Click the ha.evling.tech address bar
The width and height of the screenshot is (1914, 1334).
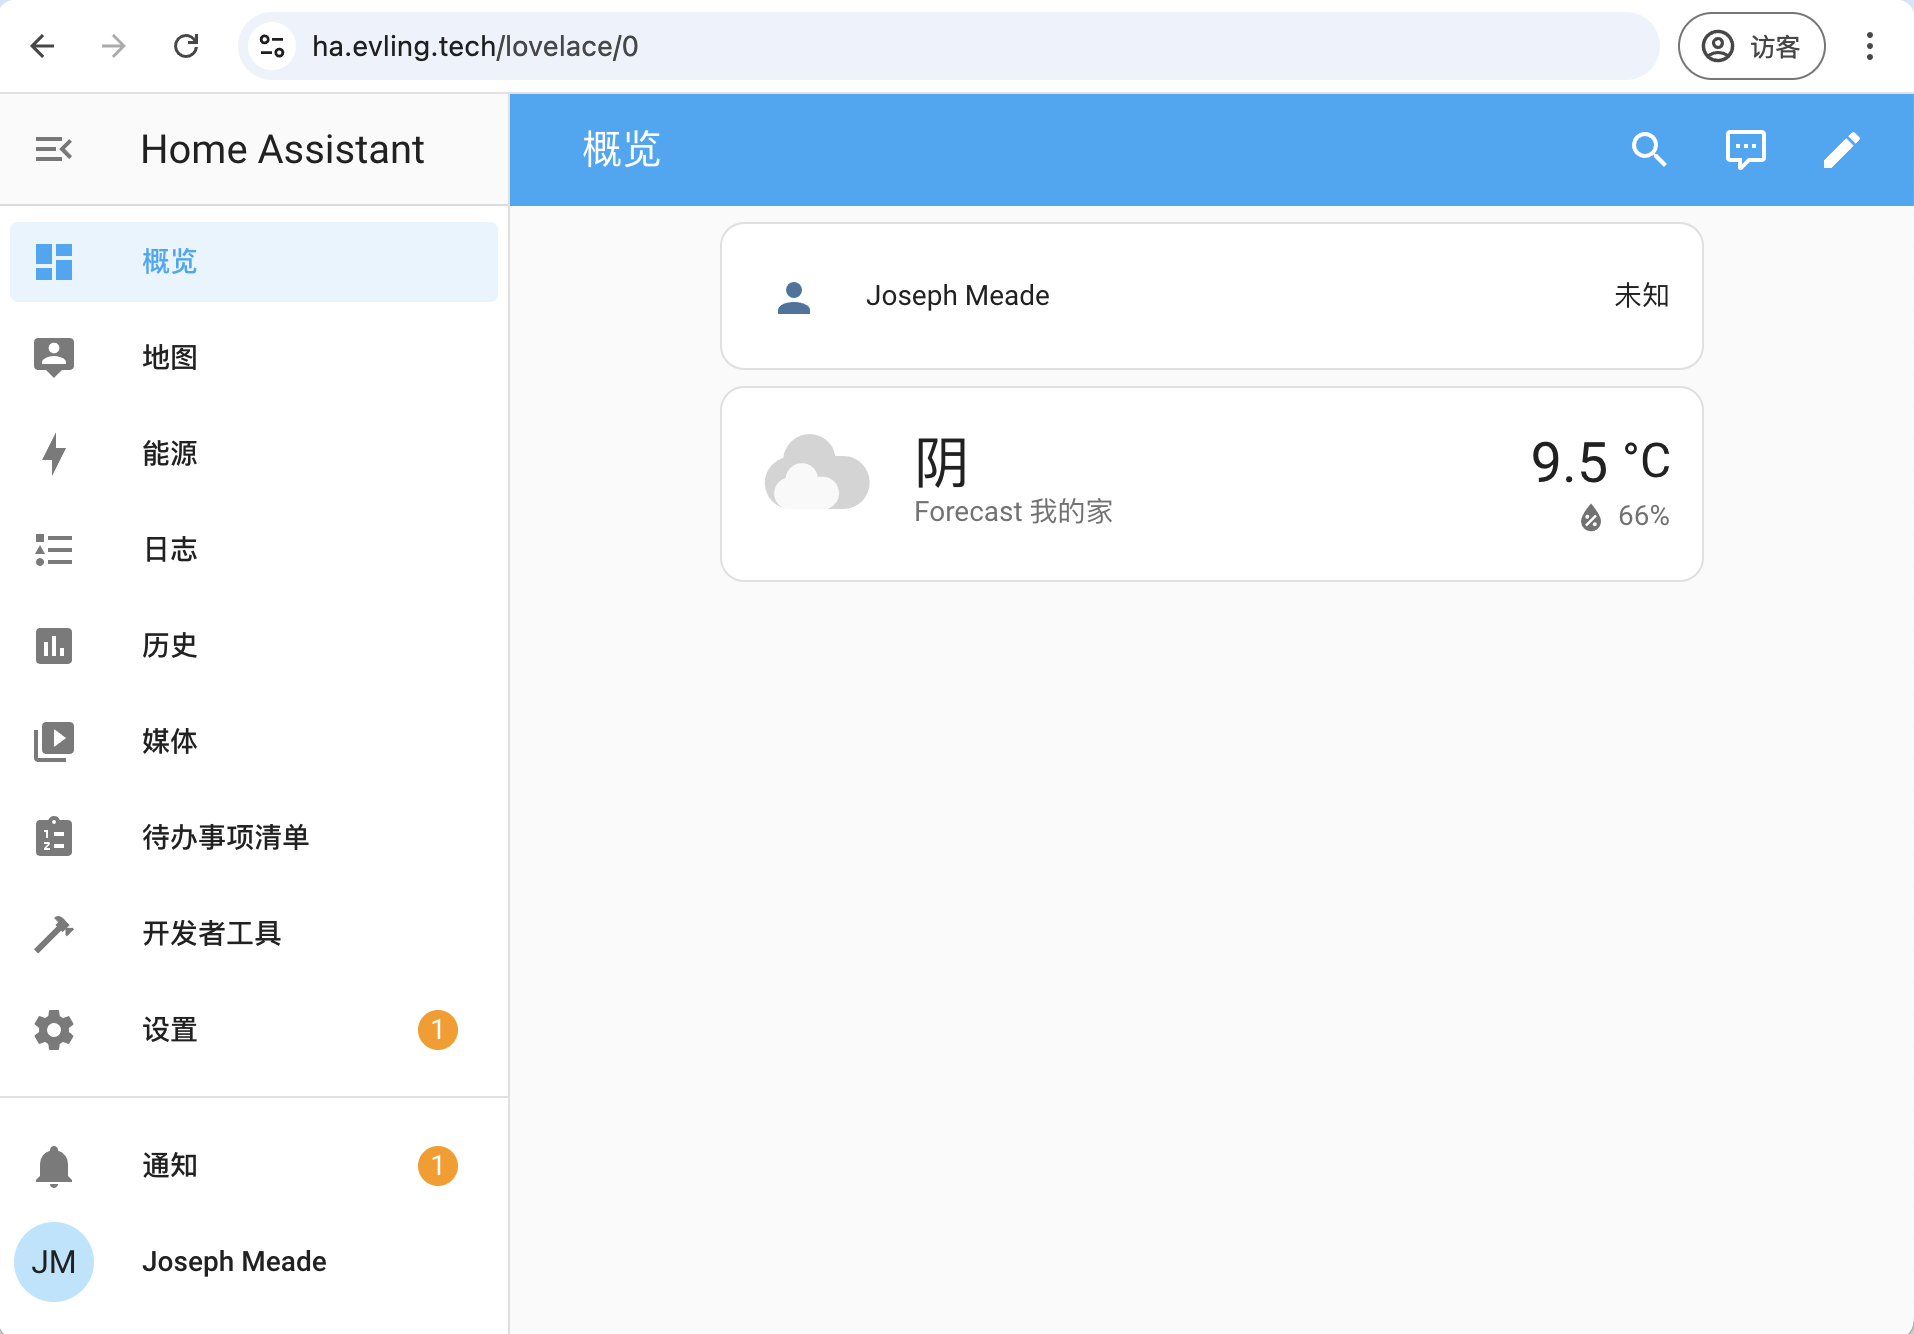point(948,46)
